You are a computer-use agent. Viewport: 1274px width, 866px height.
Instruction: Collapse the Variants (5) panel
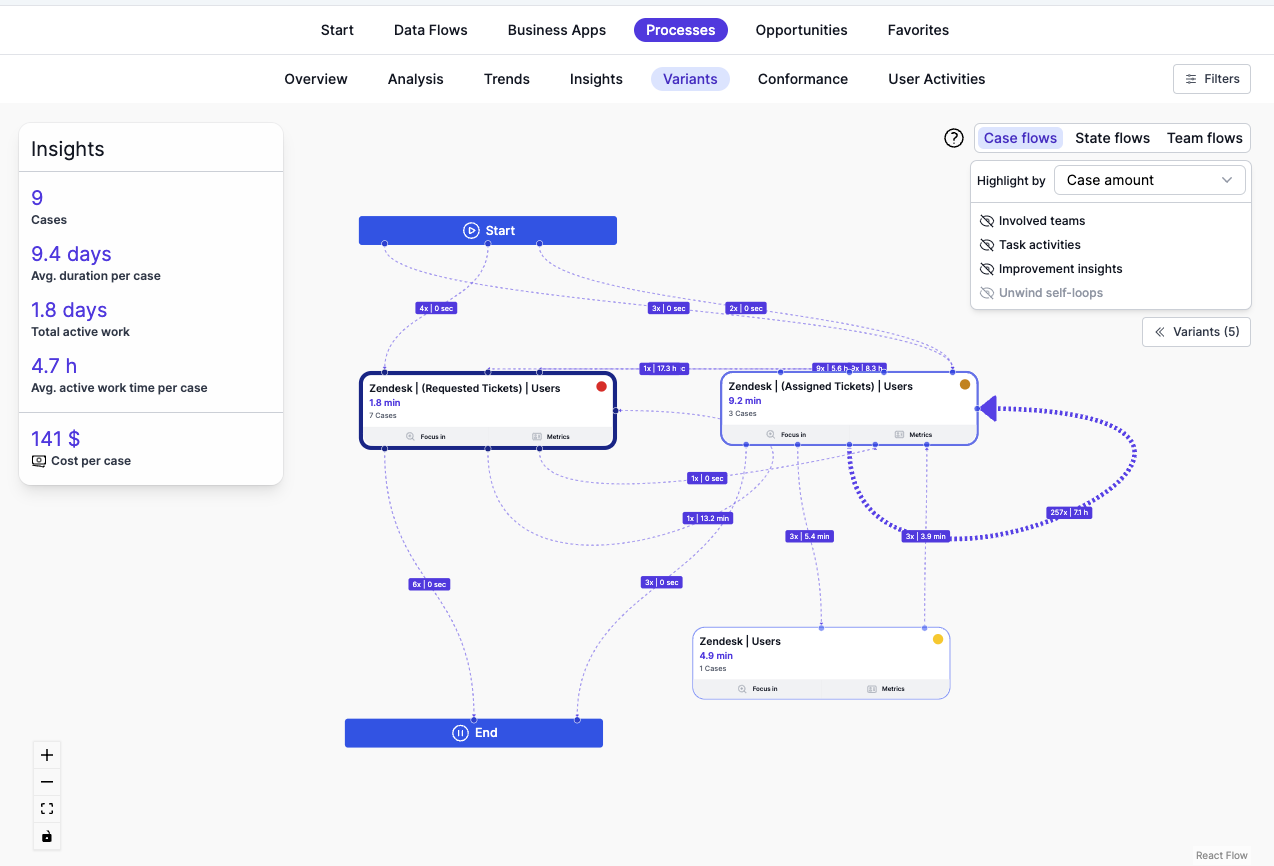click(x=1196, y=331)
